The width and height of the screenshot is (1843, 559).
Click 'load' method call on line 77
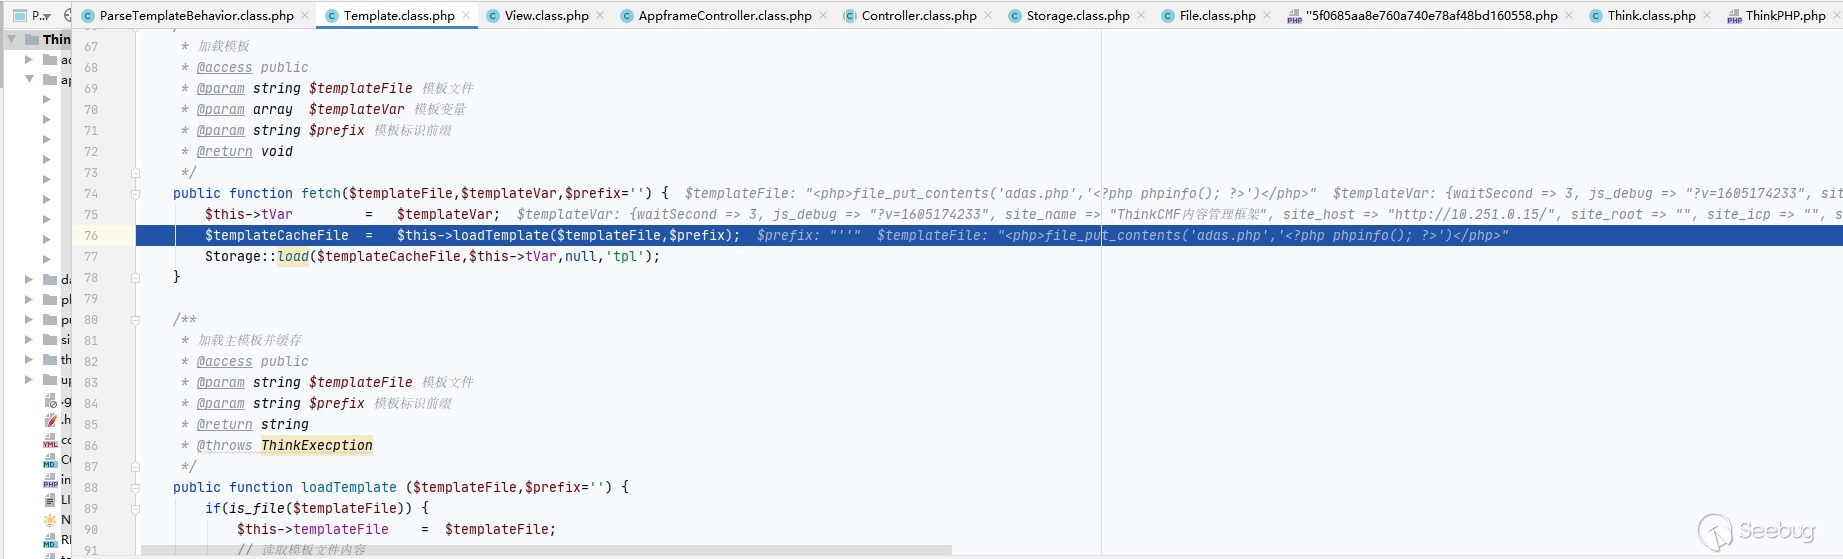293,256
